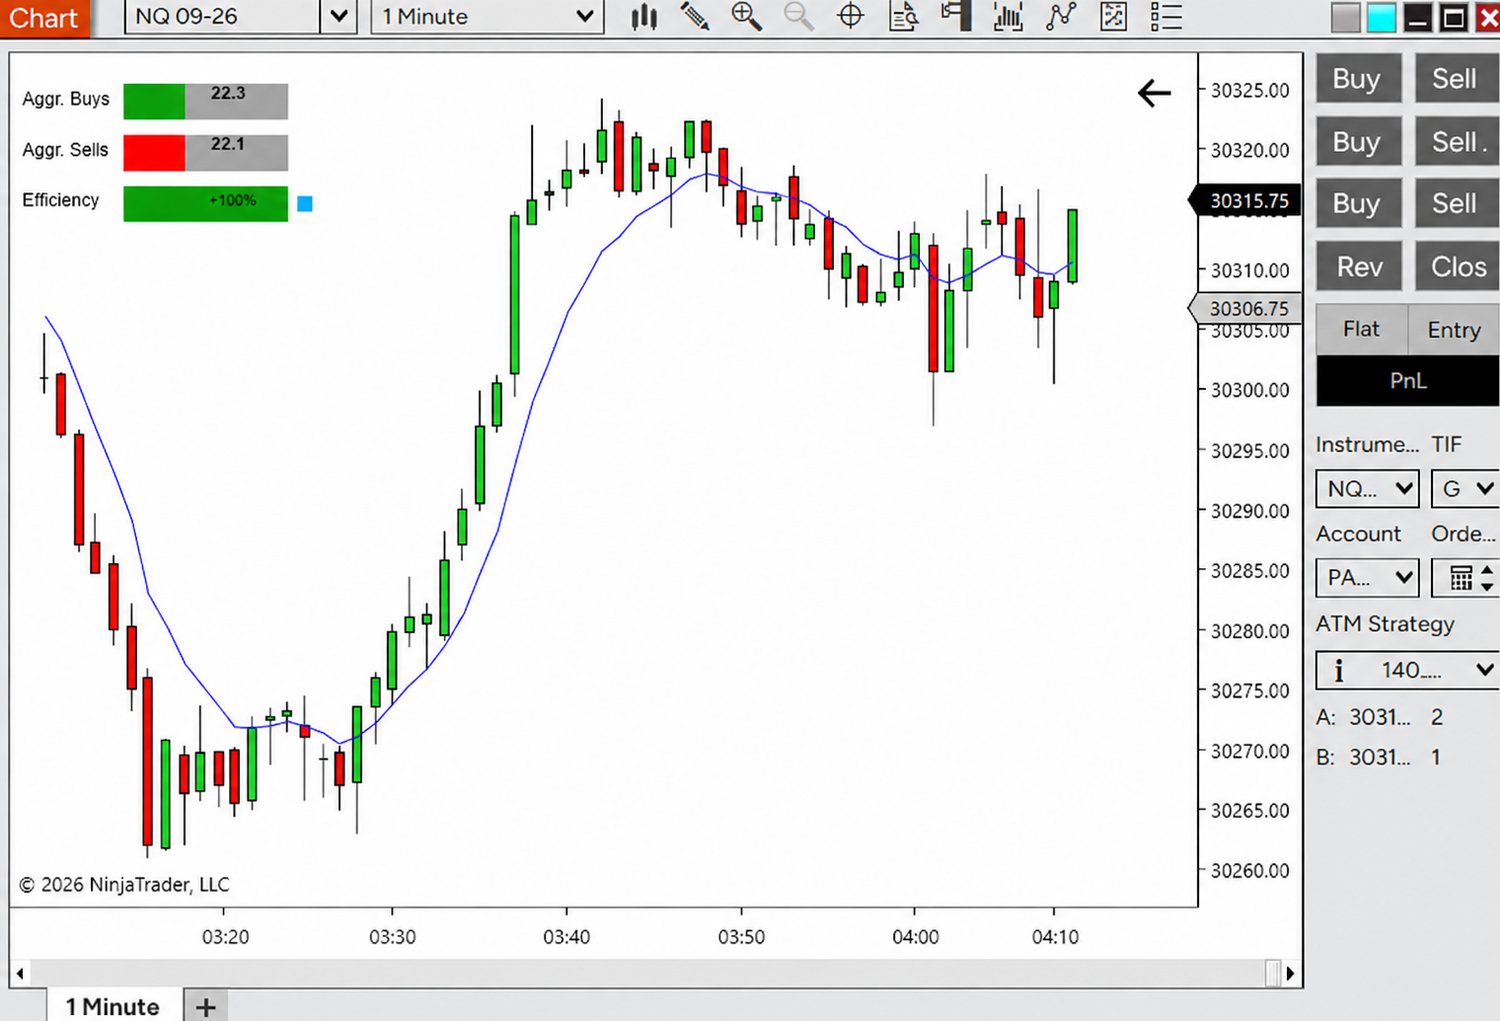
Task: Click the '© 2026 NinjaTrader, LLC' text
Action: tap(124, 884)
